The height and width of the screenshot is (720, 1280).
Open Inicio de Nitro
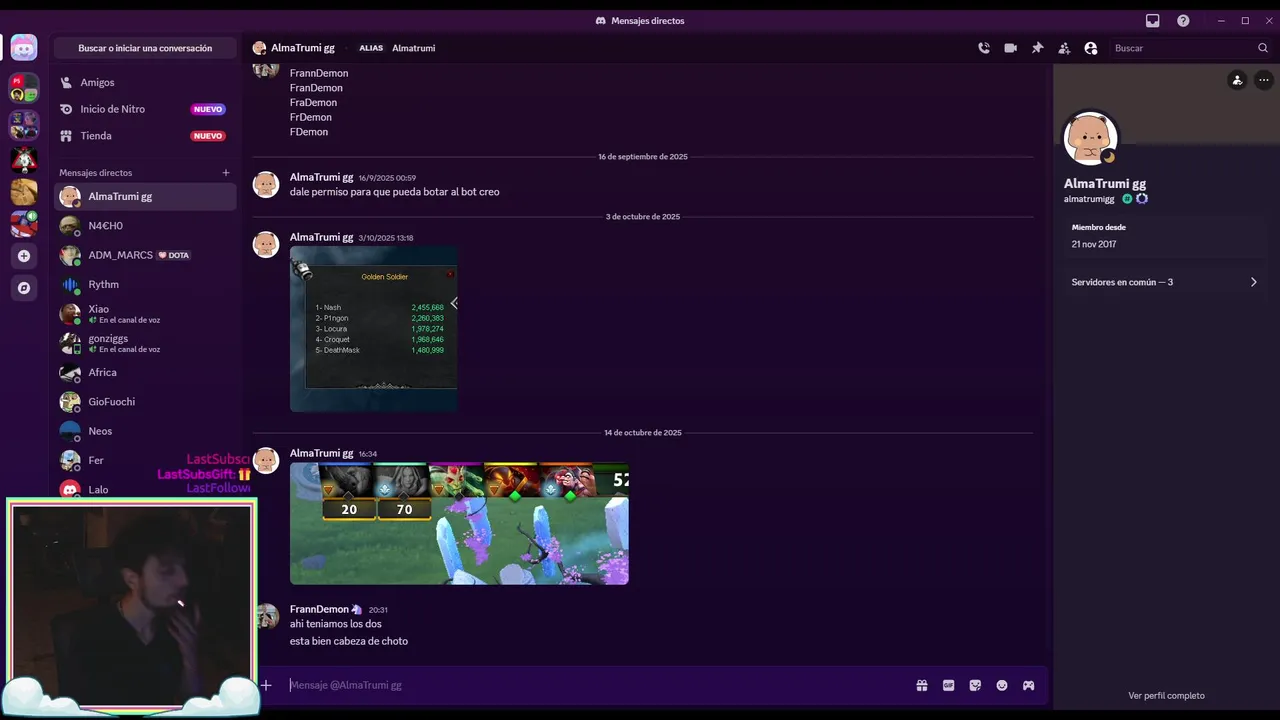[x=145, y=109]
